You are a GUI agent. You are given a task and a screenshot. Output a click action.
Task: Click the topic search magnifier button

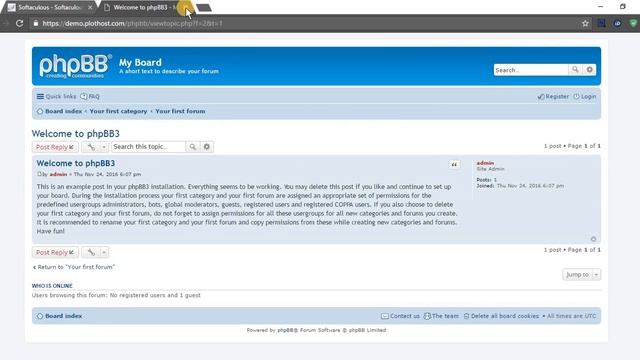(x=193, y=147)
